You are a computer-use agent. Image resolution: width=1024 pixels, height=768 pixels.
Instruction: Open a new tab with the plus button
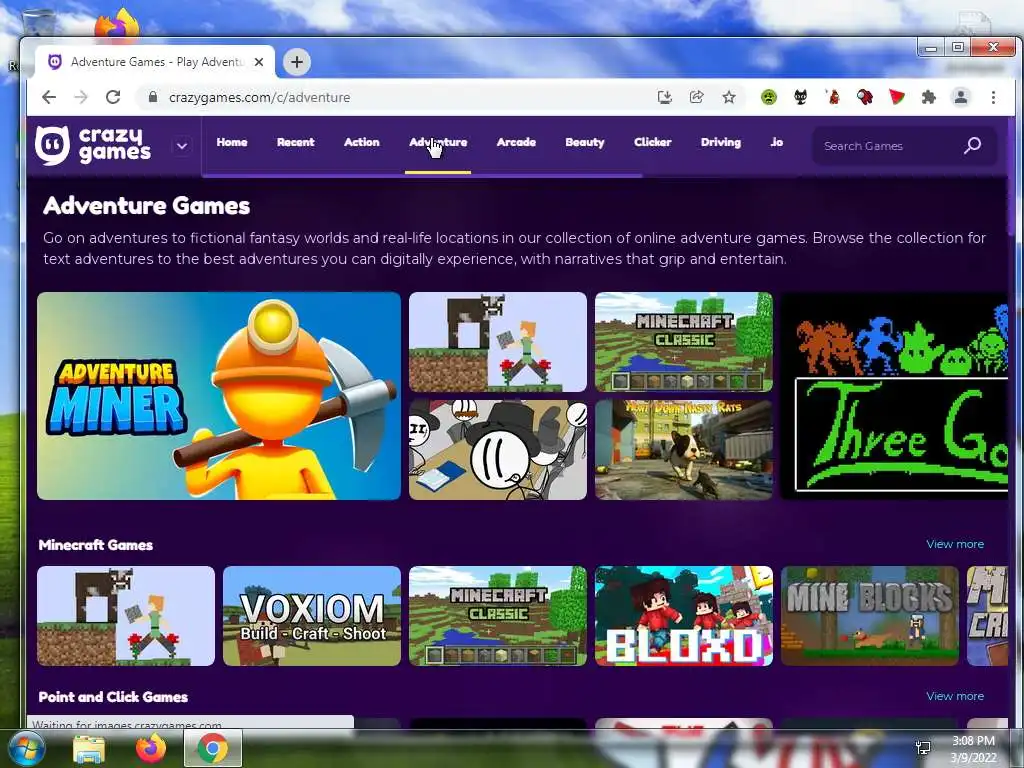click(x=296, y=62)
